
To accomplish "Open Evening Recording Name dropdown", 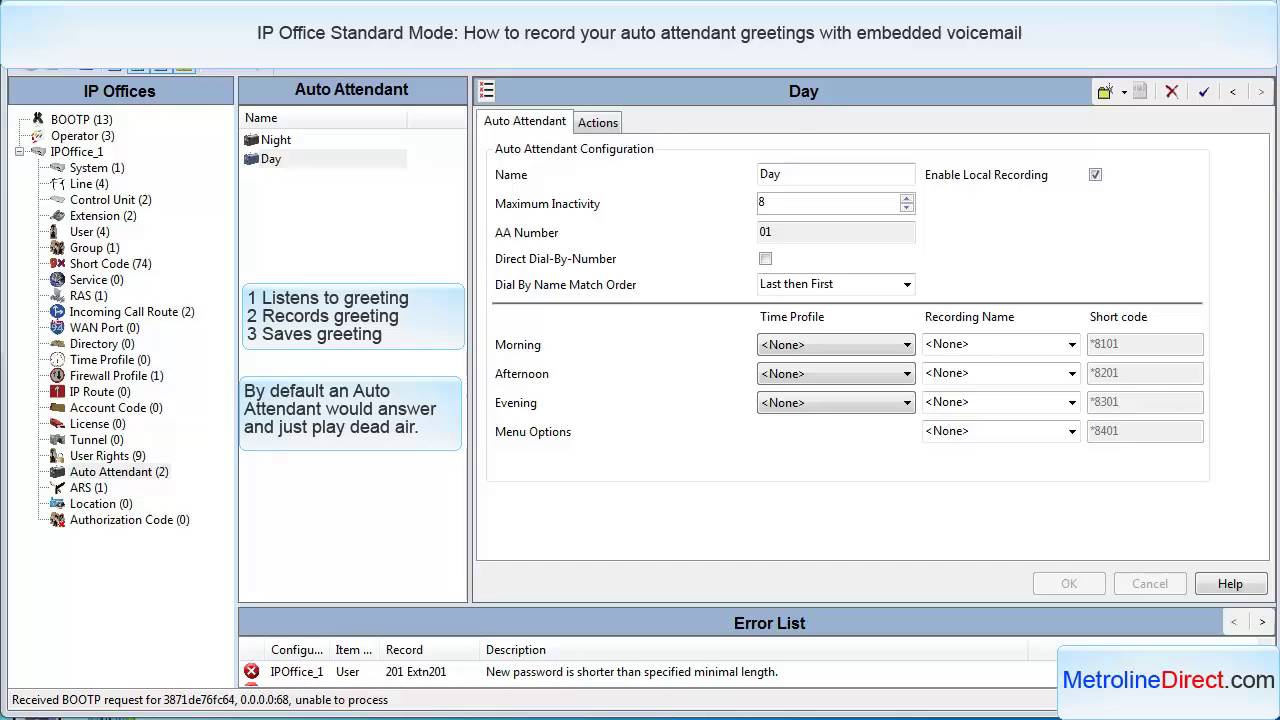I will tap(1072, 403).
